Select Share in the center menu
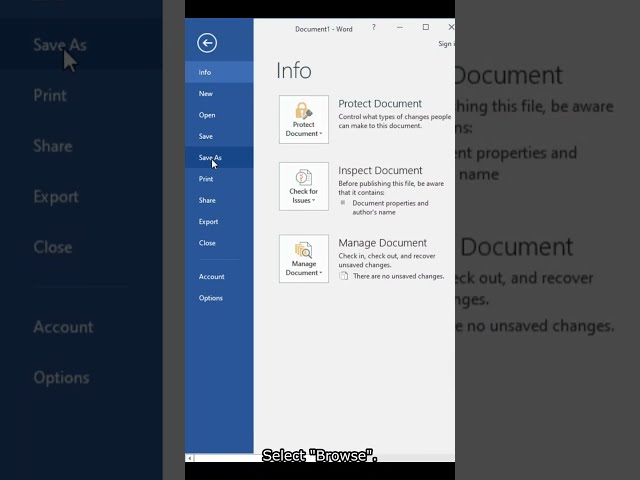Viewport: 640px width, 480px height. pyautogui.click(x=219, y=200)
